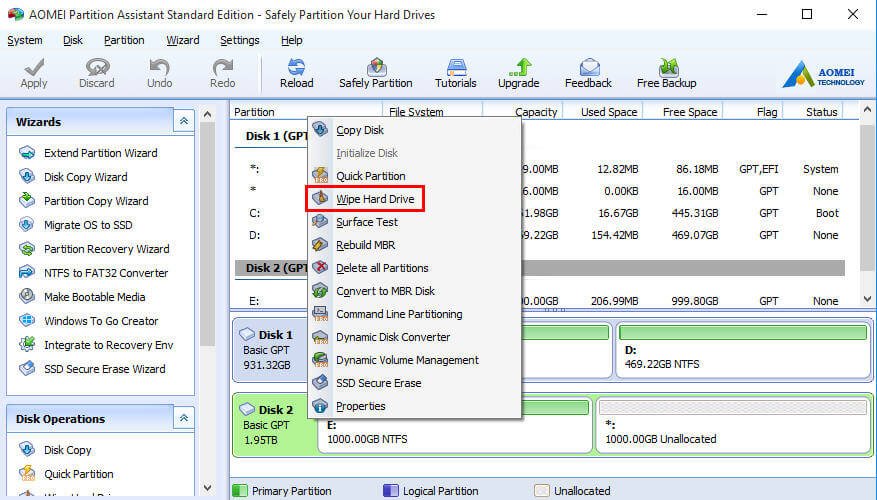
Task: Click the Reload toolbar icon
Action: pyautogui.click(x=296, y=67)
